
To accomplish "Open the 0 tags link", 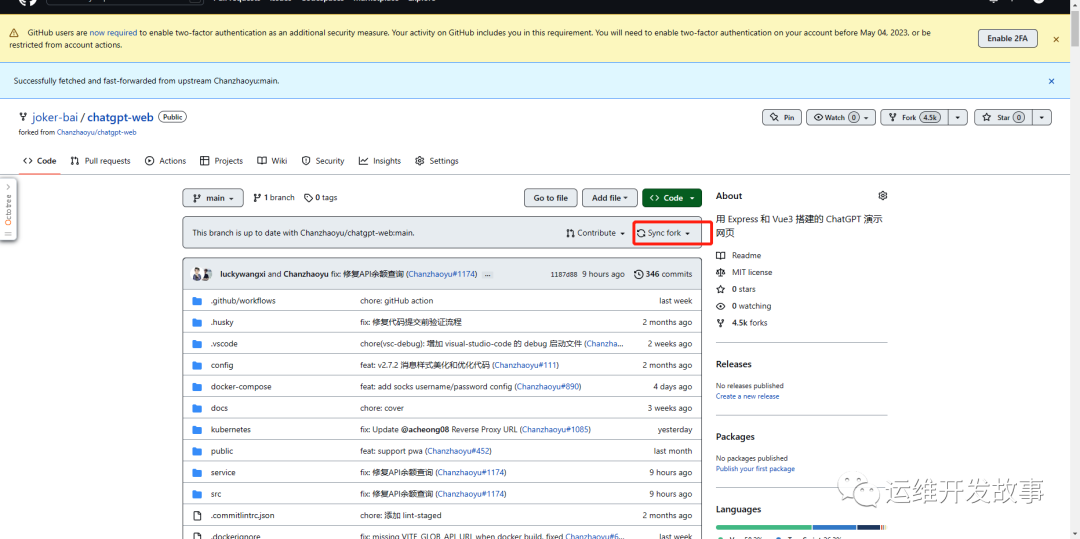I will [x=321, y=198].
